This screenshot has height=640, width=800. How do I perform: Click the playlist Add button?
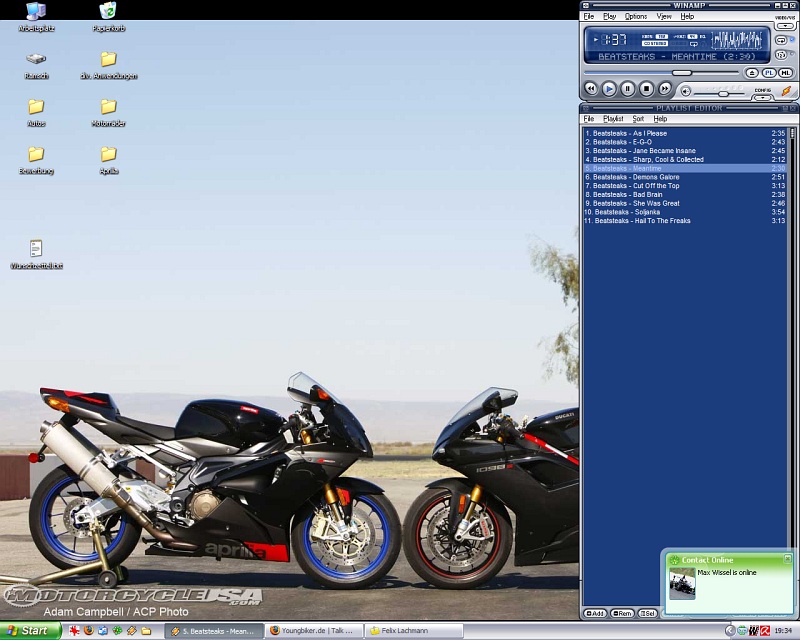(x=595, y=613)
